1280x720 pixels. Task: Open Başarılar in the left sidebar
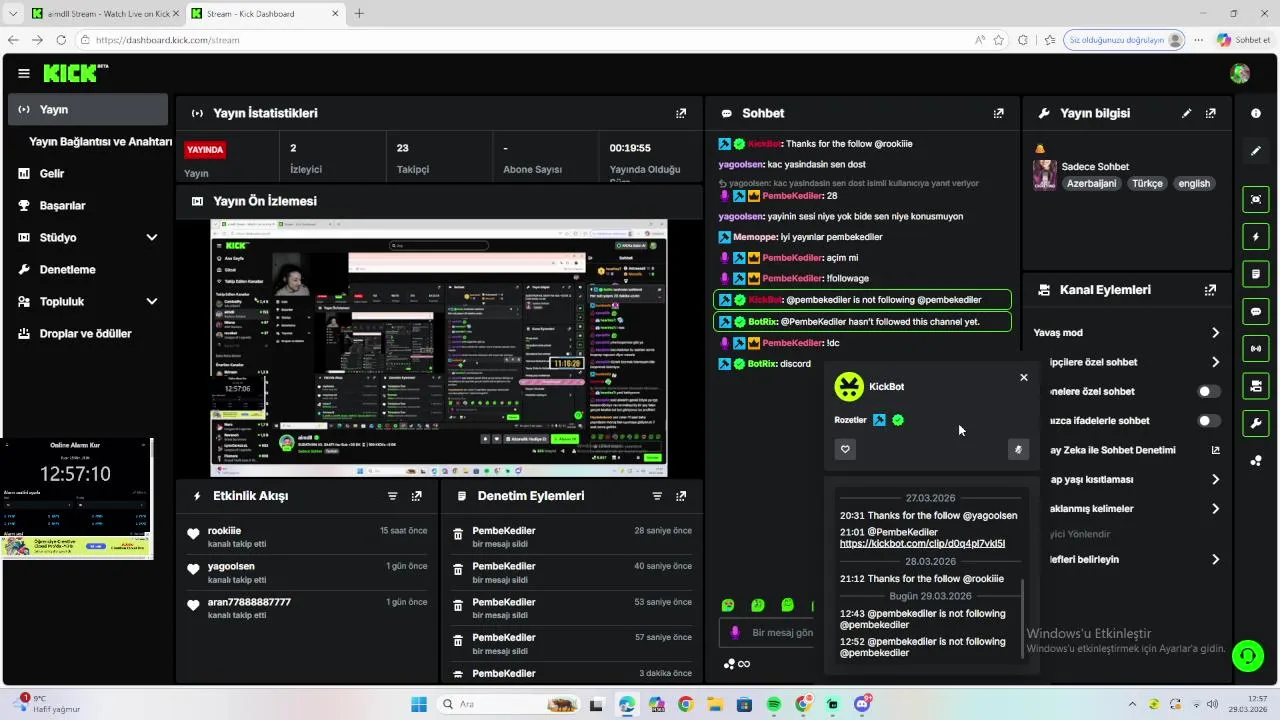88,206
